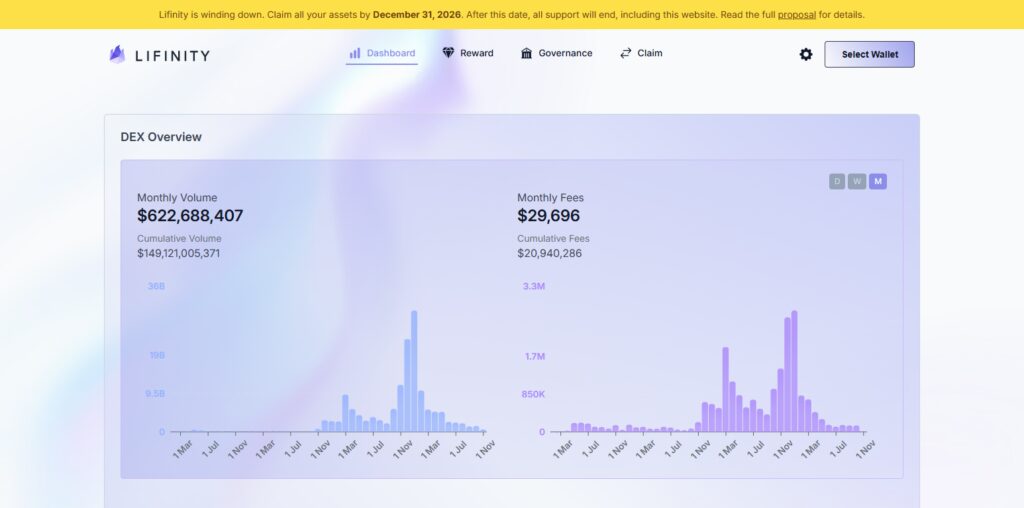This screenshot has height=508, width=1024.
Task: Click the Select Wallet button
Action: click(869, 54)
